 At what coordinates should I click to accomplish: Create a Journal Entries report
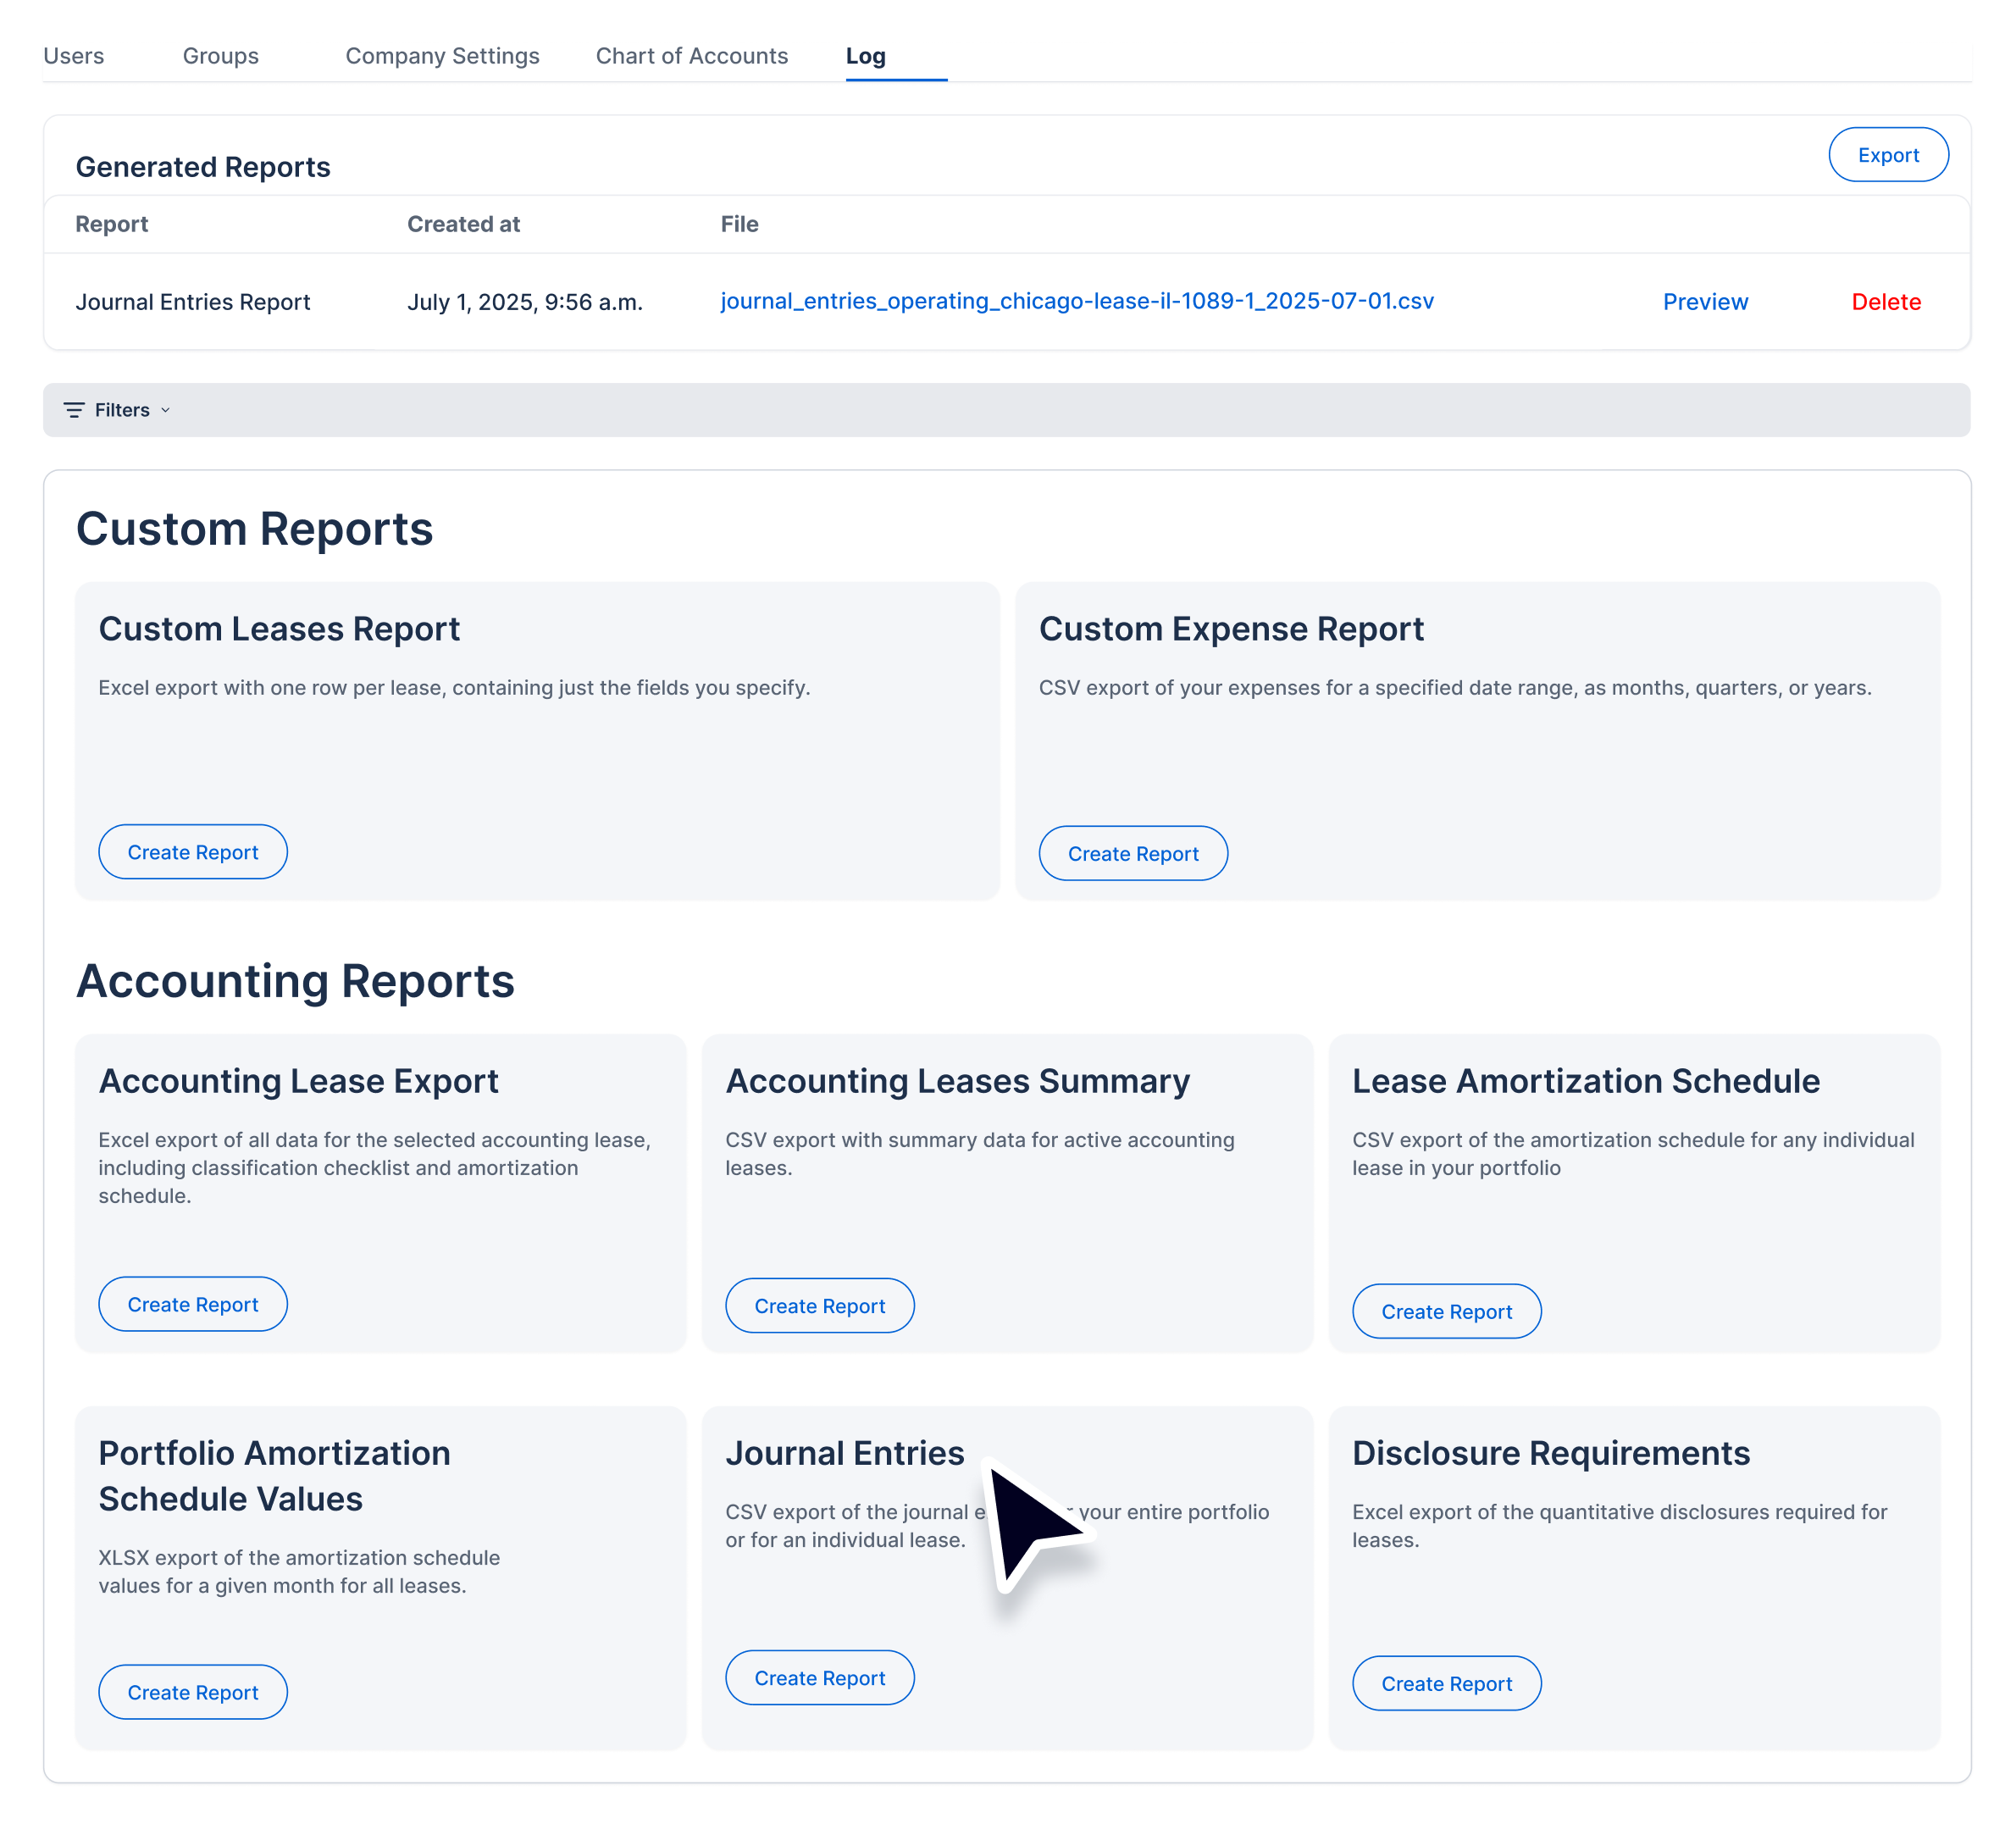tap(819, 1678)
